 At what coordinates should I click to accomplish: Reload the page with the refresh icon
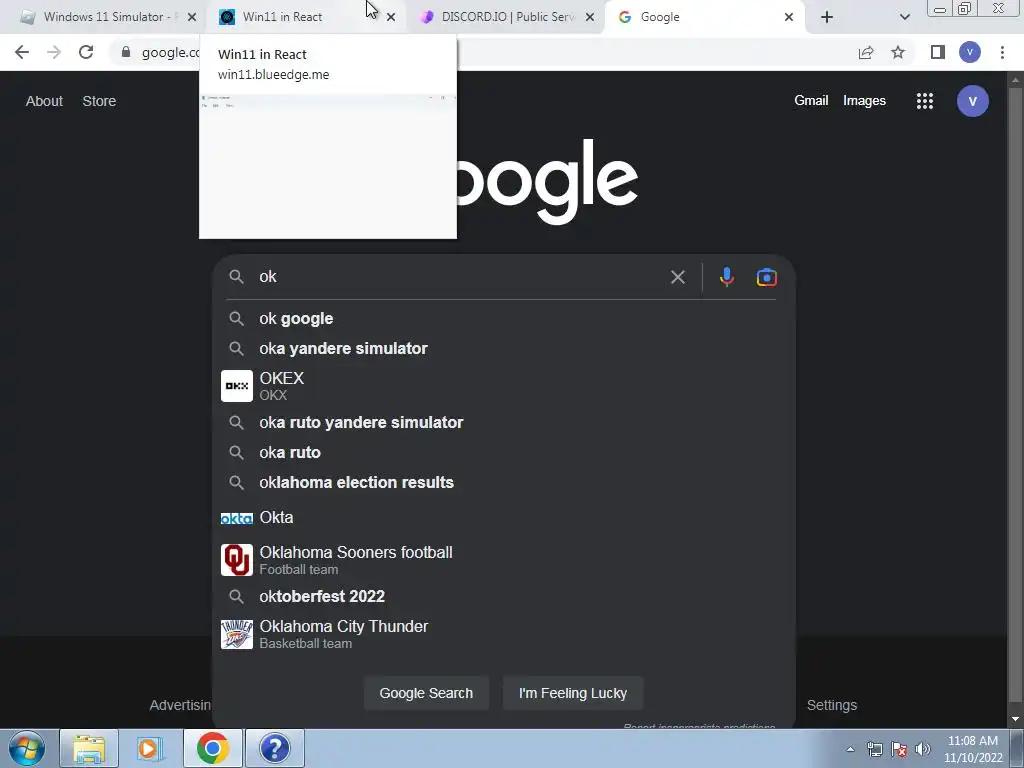pos(86,52)
